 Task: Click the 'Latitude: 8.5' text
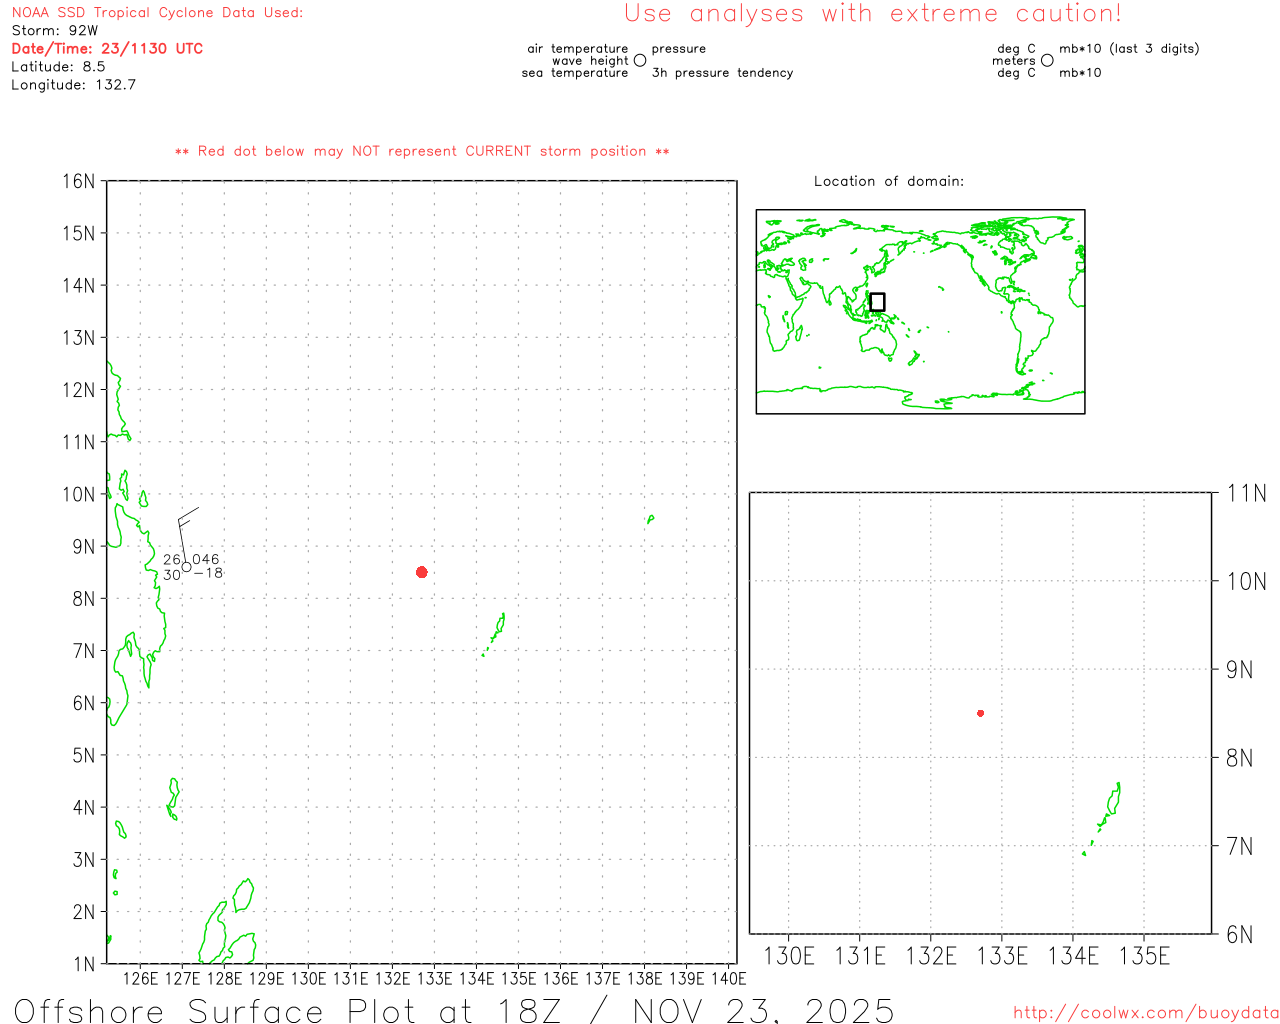(x=58, y=67)
